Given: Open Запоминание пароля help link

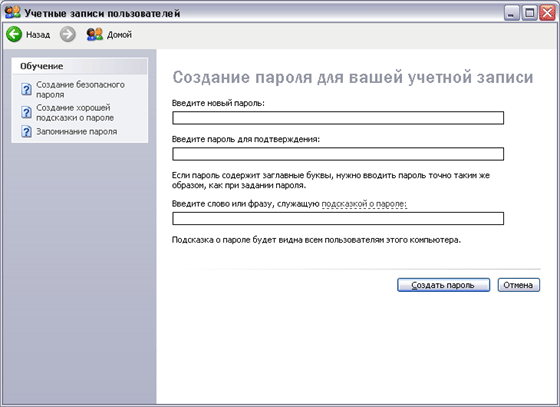Looking at the screenshot, I should click(x=76, y=131).
